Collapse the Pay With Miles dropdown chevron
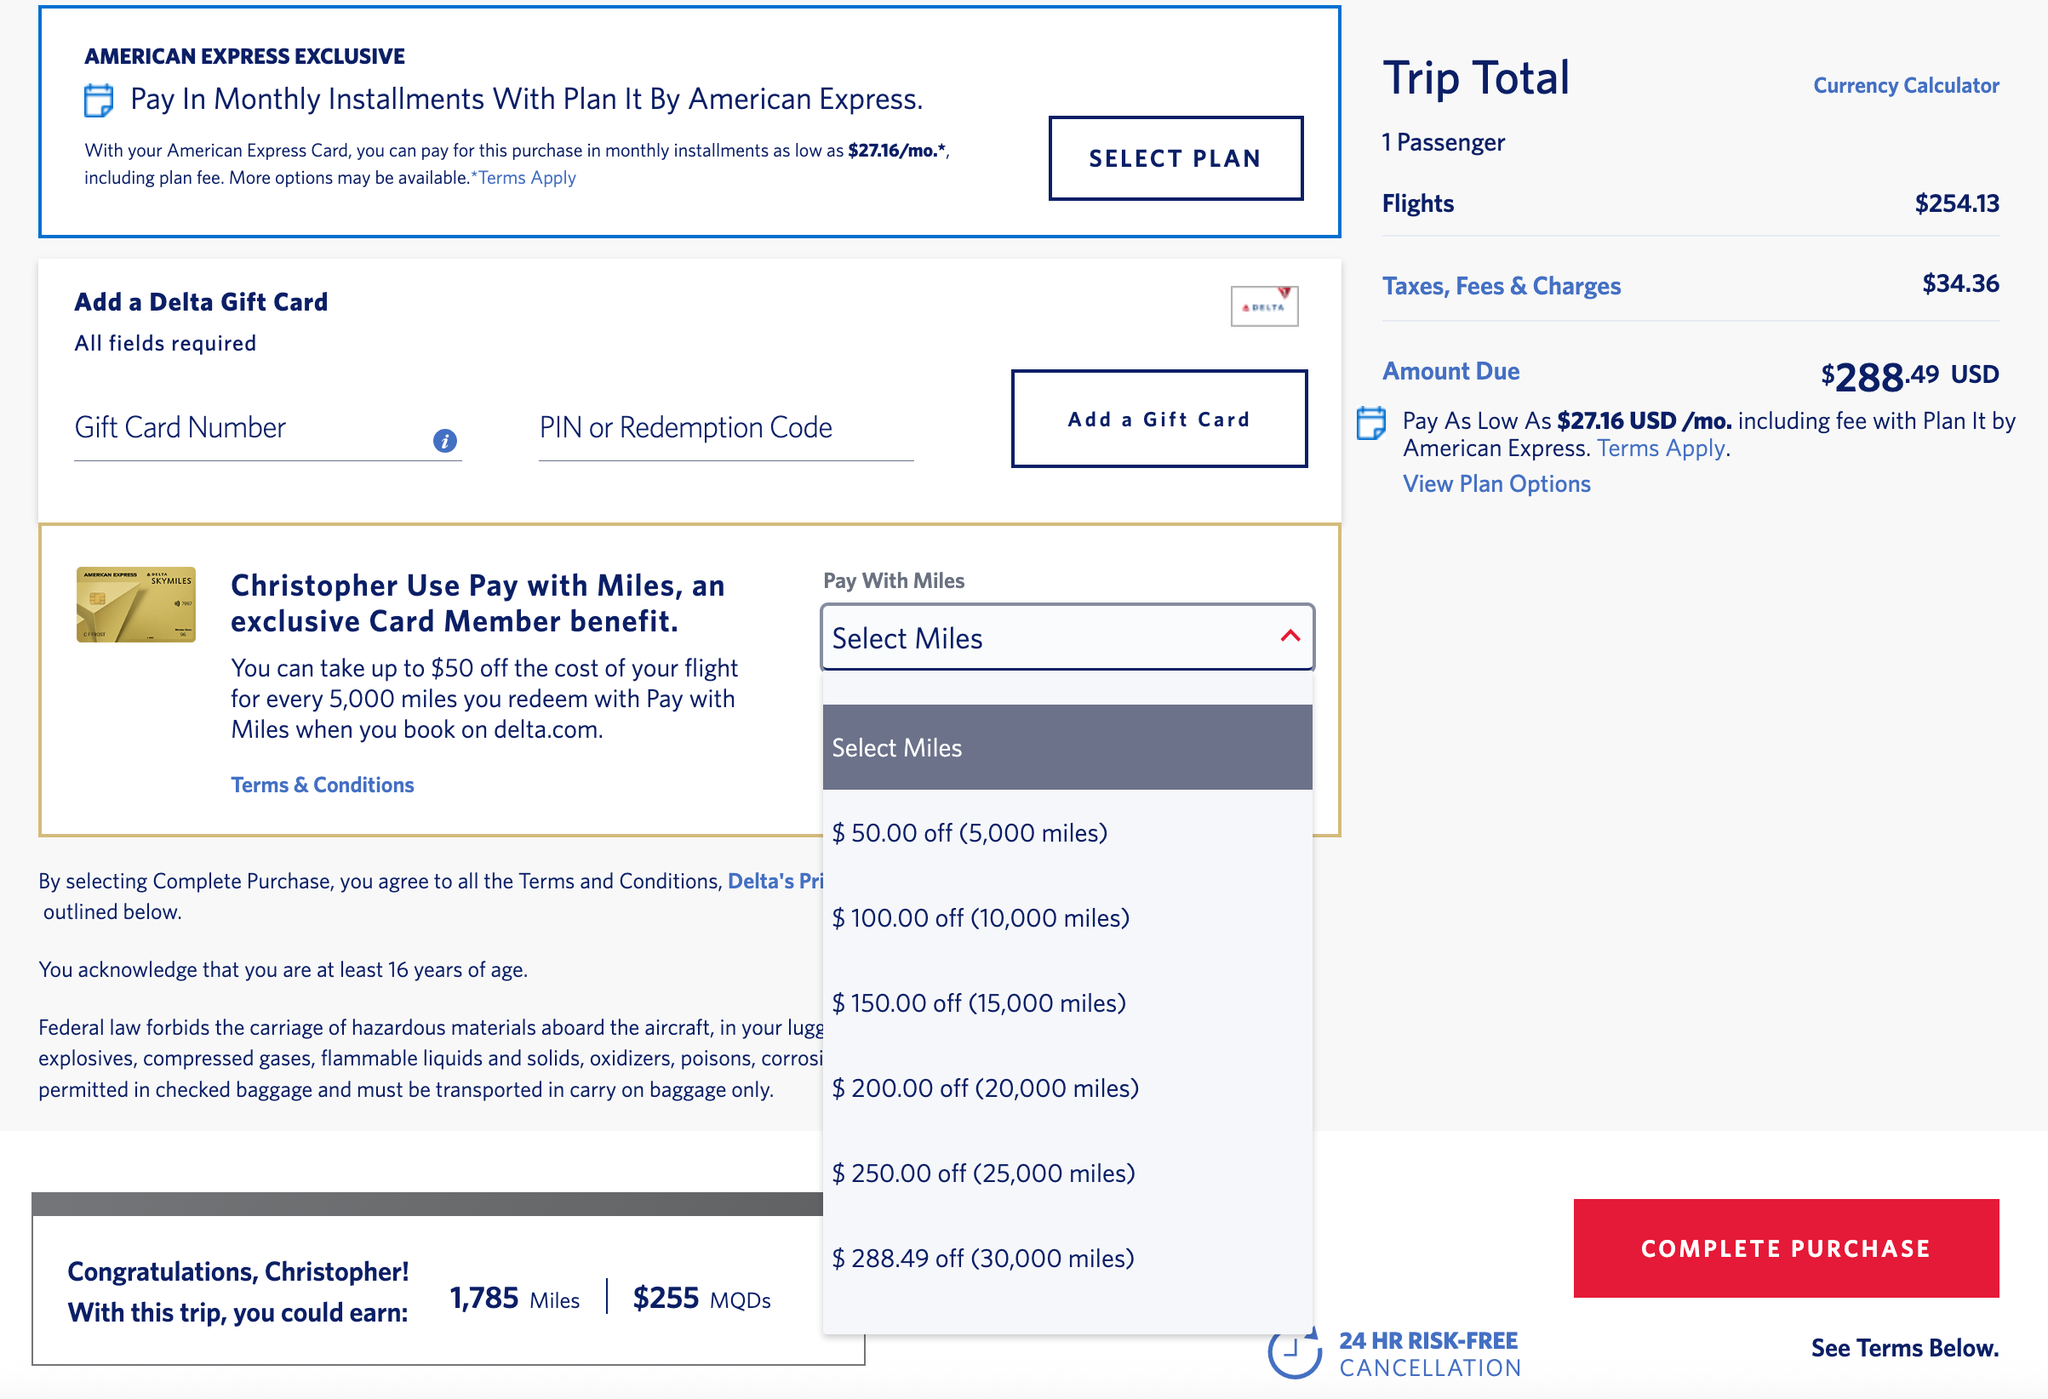 [x=1288, y=636]
